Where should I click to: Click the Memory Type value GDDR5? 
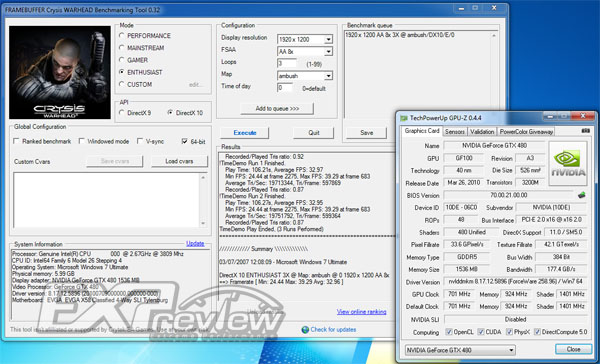click(x=466, y=257)
